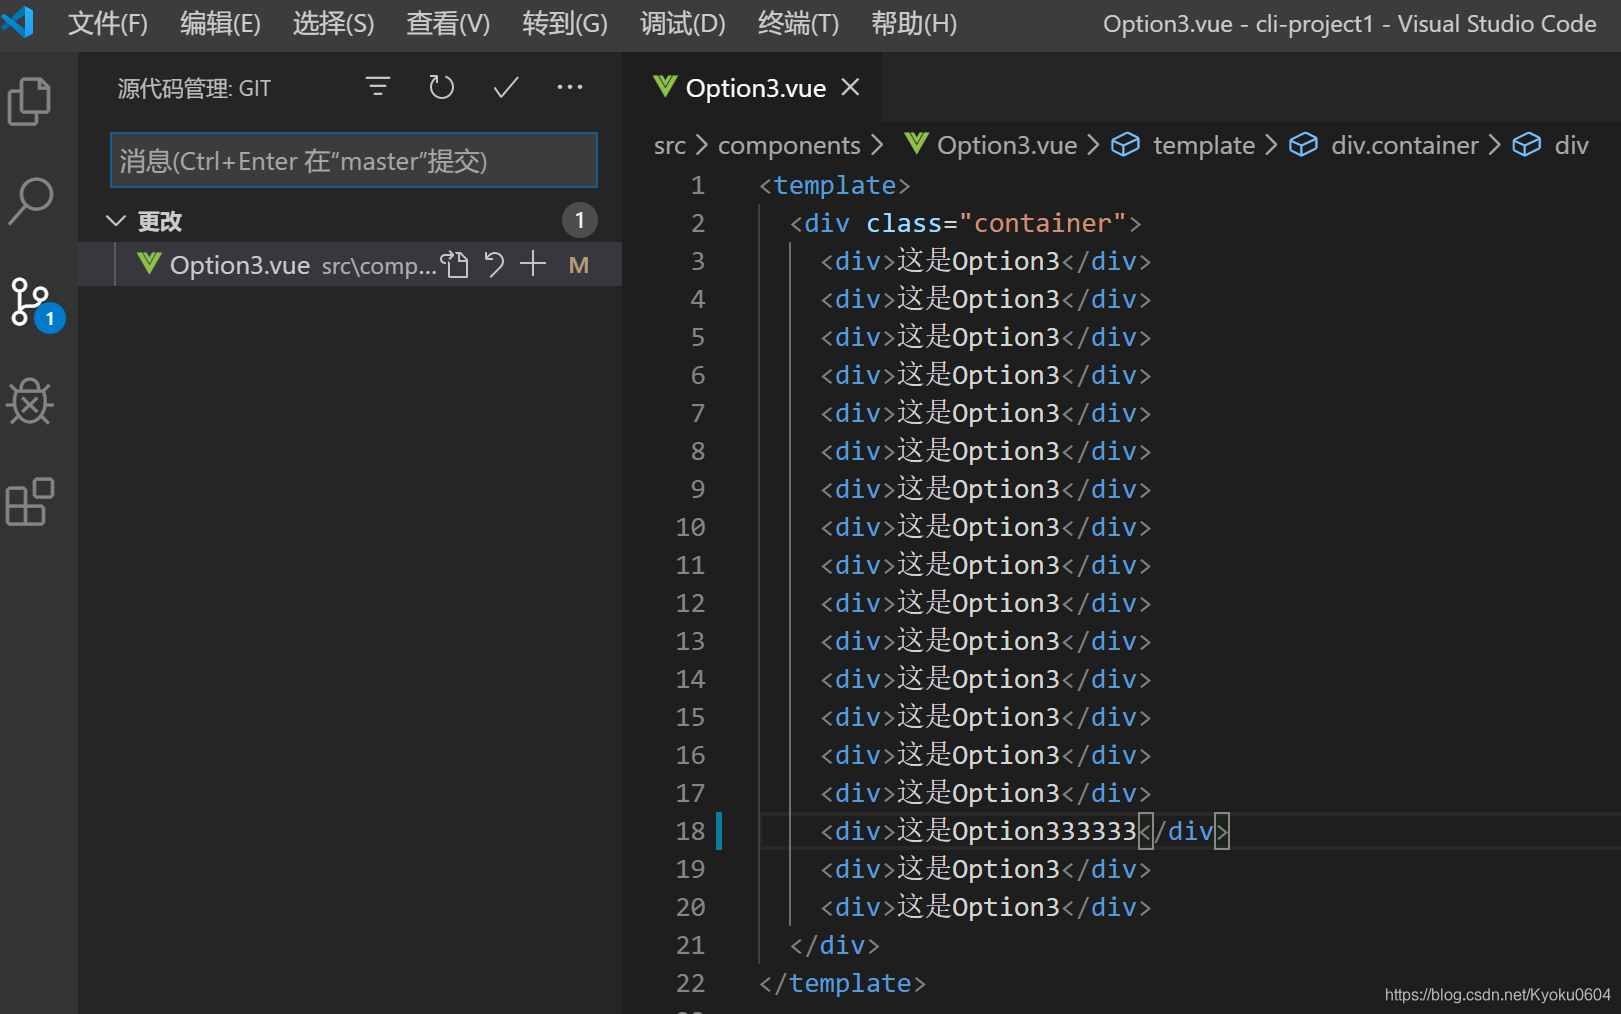Commit changes with the checkmark icon
The image size is (1621, 1014).
point(506,87)
